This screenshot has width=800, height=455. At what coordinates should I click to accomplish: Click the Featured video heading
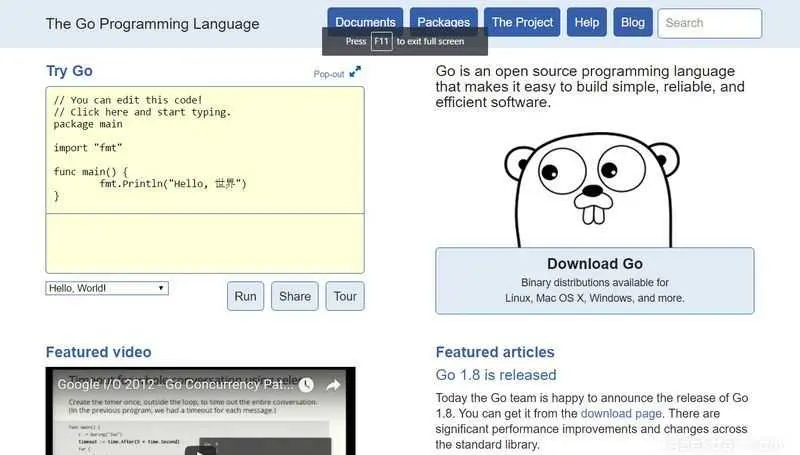[98, 352]
